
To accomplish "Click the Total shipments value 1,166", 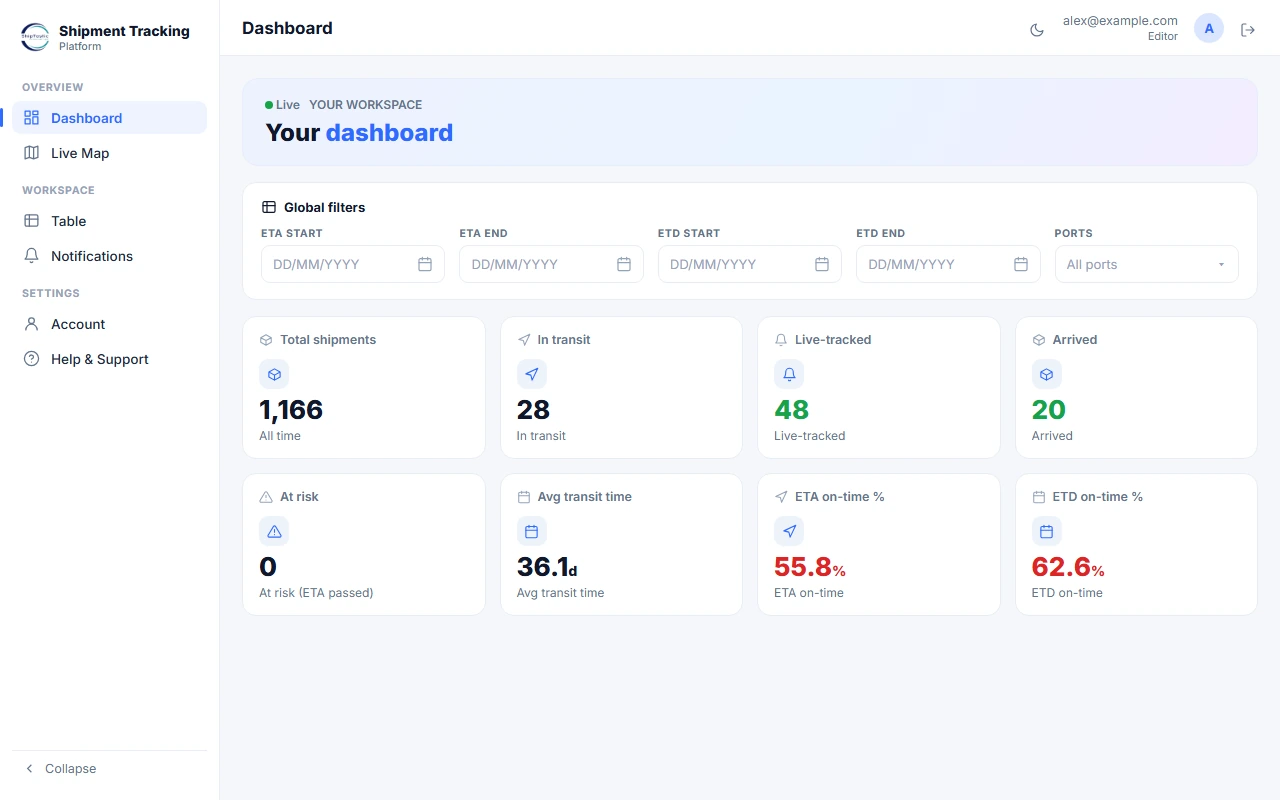I will click(x=291, y=410).
